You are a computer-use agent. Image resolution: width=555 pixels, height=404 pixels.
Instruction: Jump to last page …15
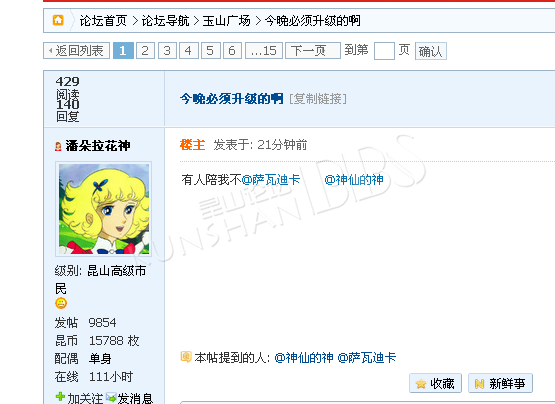[x=263, y=51]
